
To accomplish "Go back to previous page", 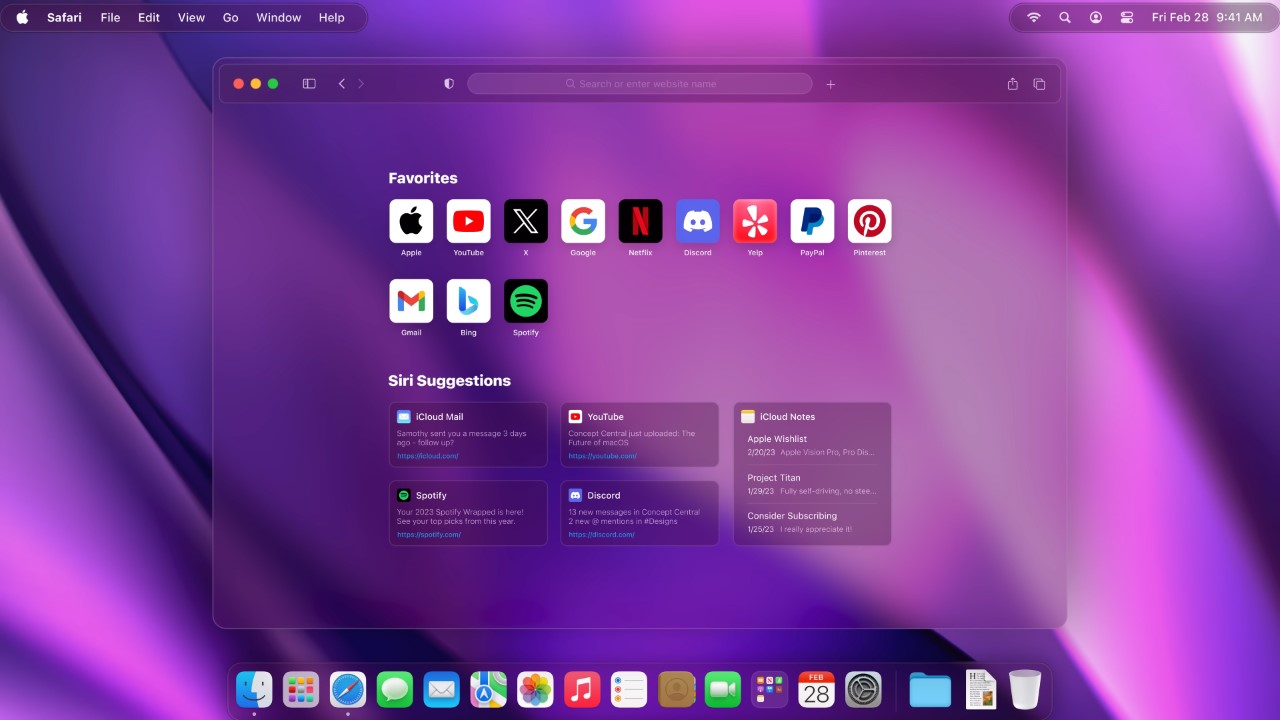I will pos(341,84).
